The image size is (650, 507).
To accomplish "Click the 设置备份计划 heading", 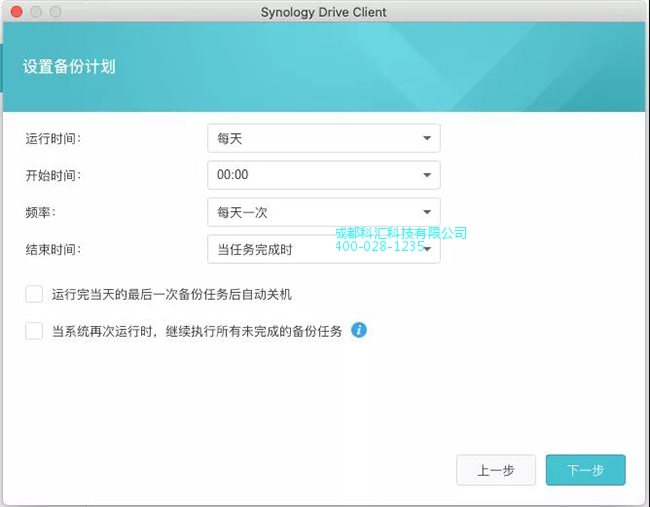I will [x=69, y=67].
